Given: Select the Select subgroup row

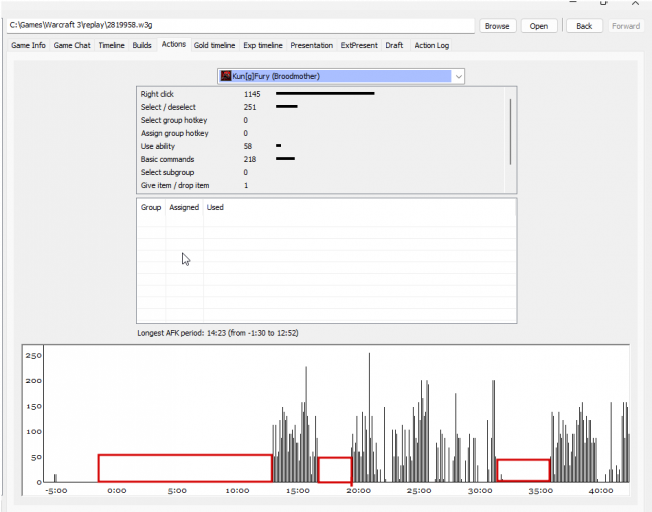Looking at the screenshot, I should tap(320, 172).
